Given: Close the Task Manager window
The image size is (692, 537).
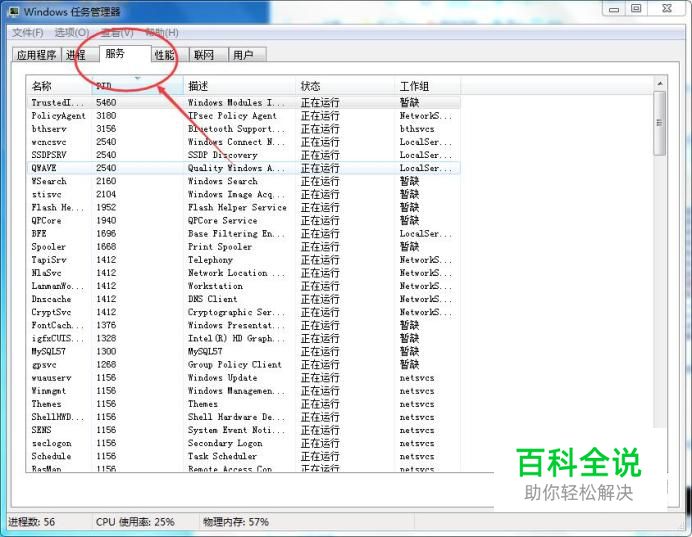Looking at the screenshot, I should [x=667, y=9].
